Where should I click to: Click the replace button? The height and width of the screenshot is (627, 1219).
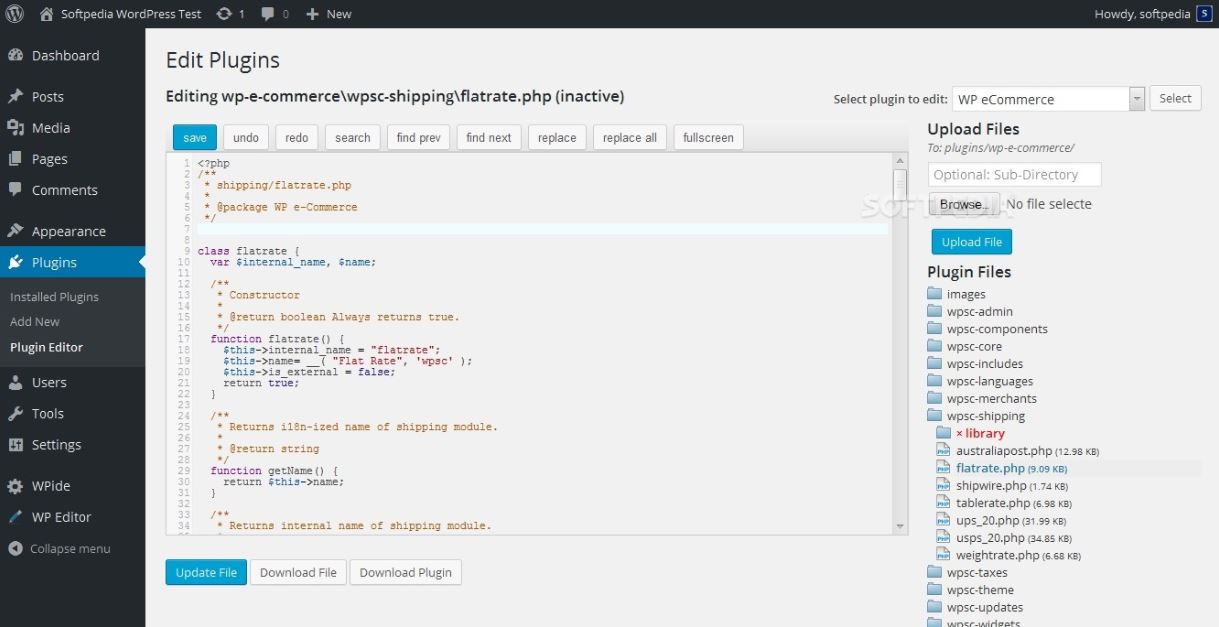557,138
